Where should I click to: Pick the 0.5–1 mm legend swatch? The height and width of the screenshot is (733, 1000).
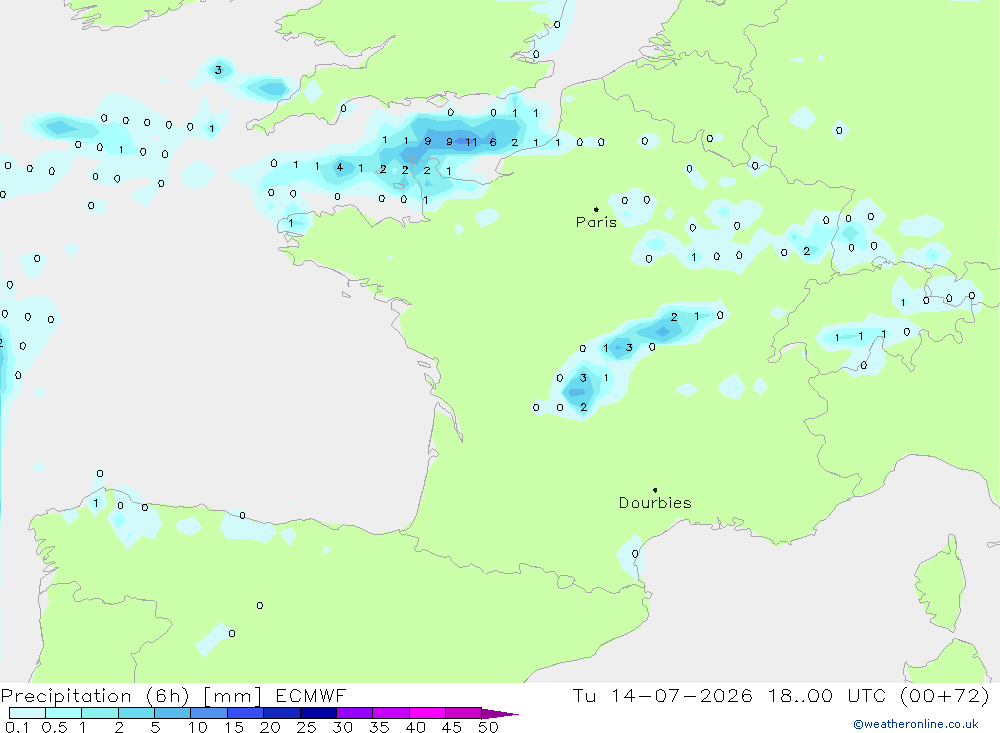click(64, 713)
